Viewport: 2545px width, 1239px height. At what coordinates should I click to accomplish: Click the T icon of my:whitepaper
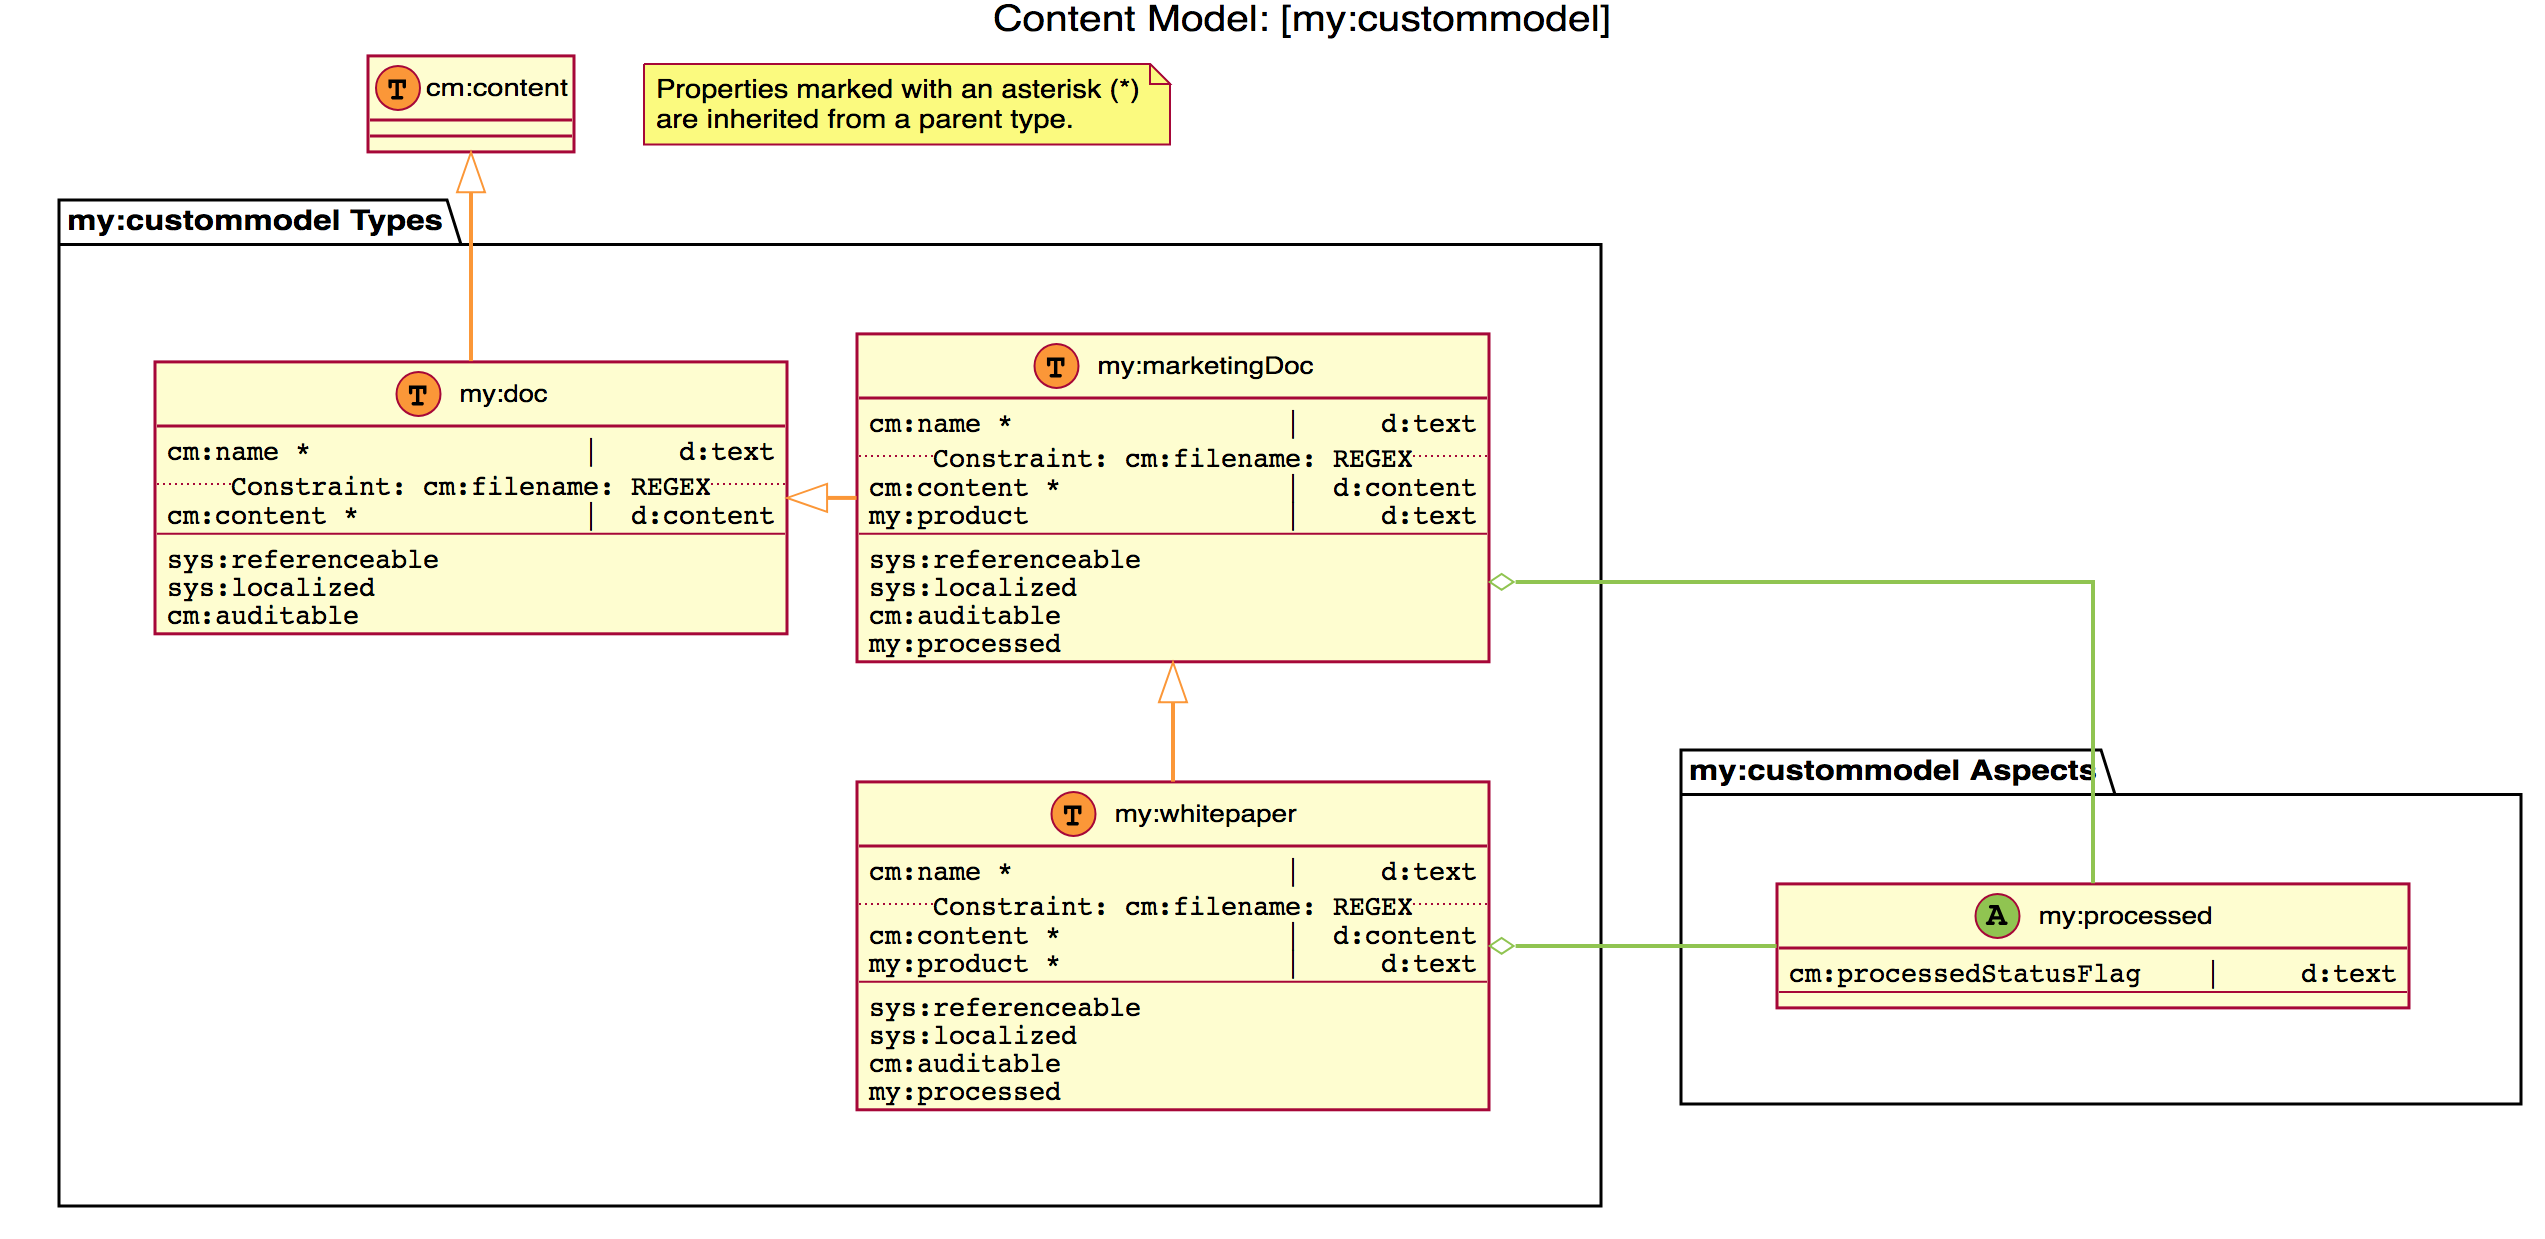1073,814
